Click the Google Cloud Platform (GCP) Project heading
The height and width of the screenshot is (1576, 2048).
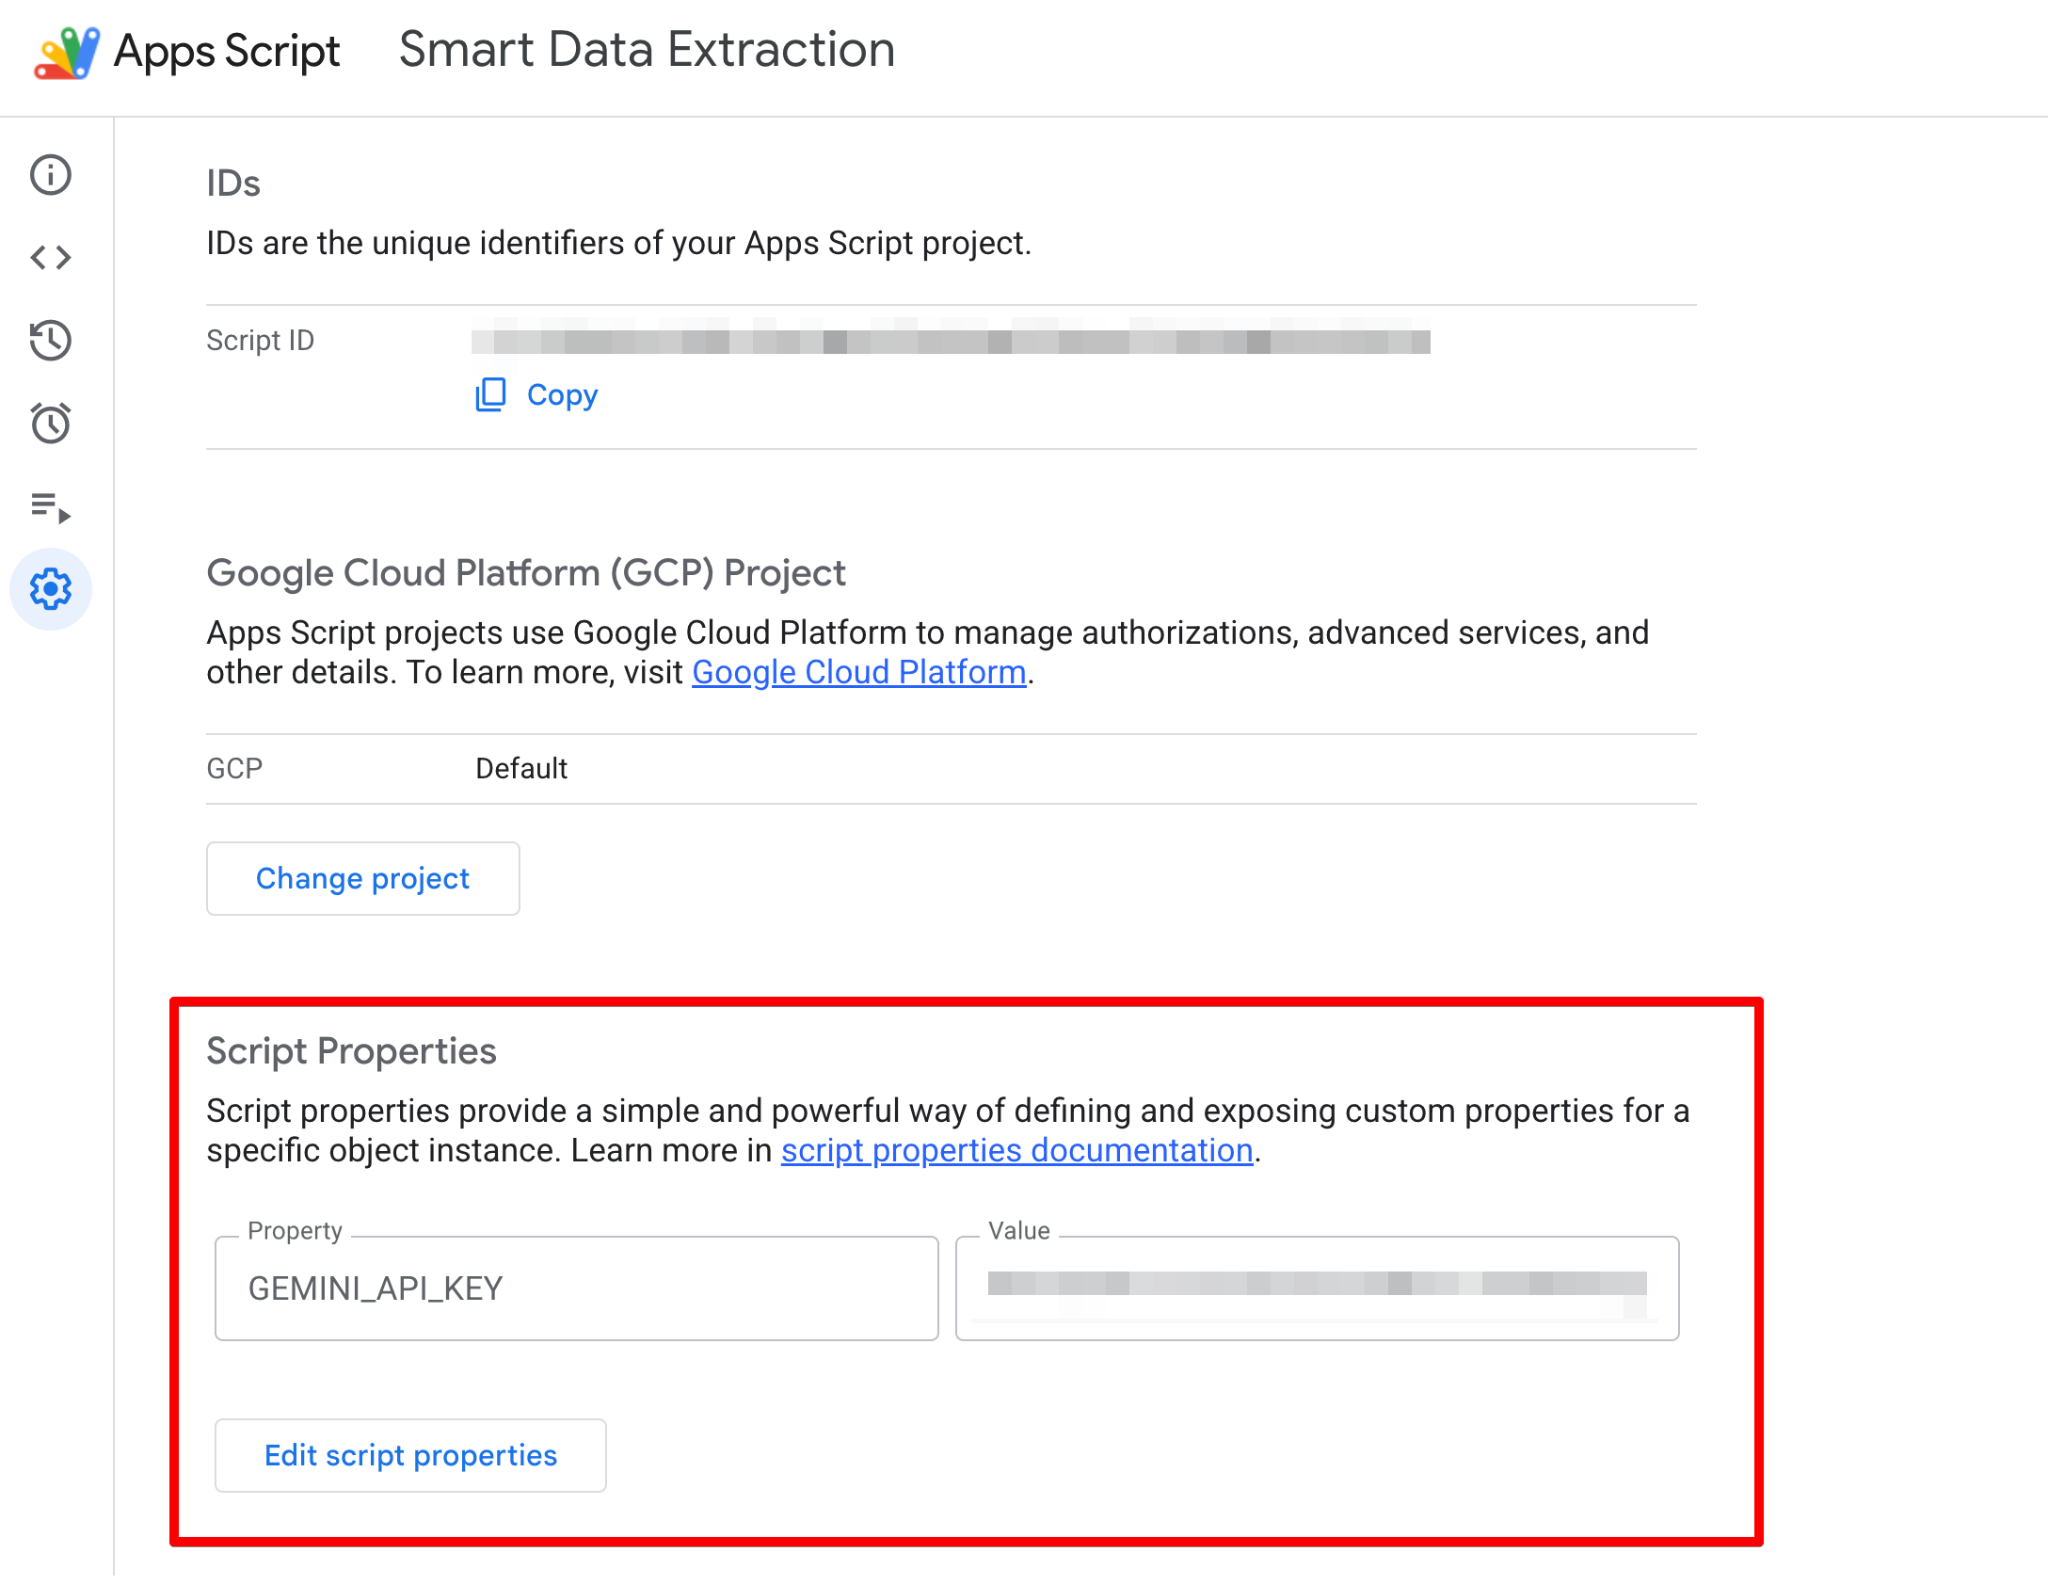click(526, 573)
